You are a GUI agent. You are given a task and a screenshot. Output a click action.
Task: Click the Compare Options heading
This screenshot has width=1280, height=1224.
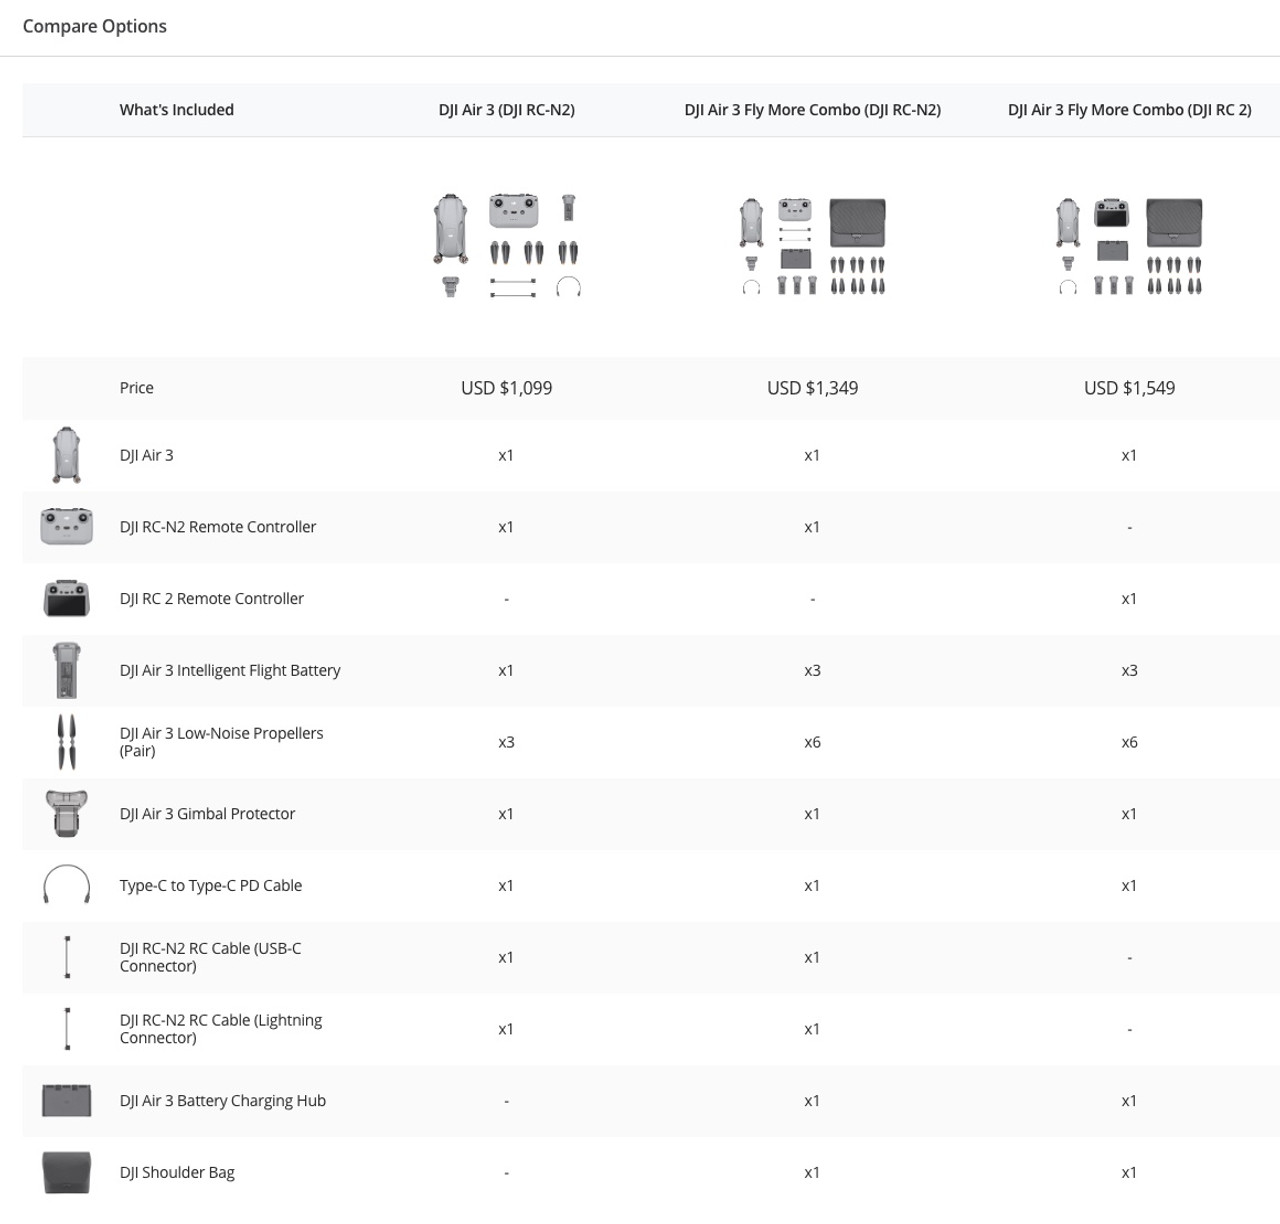(x=95, y=26)
